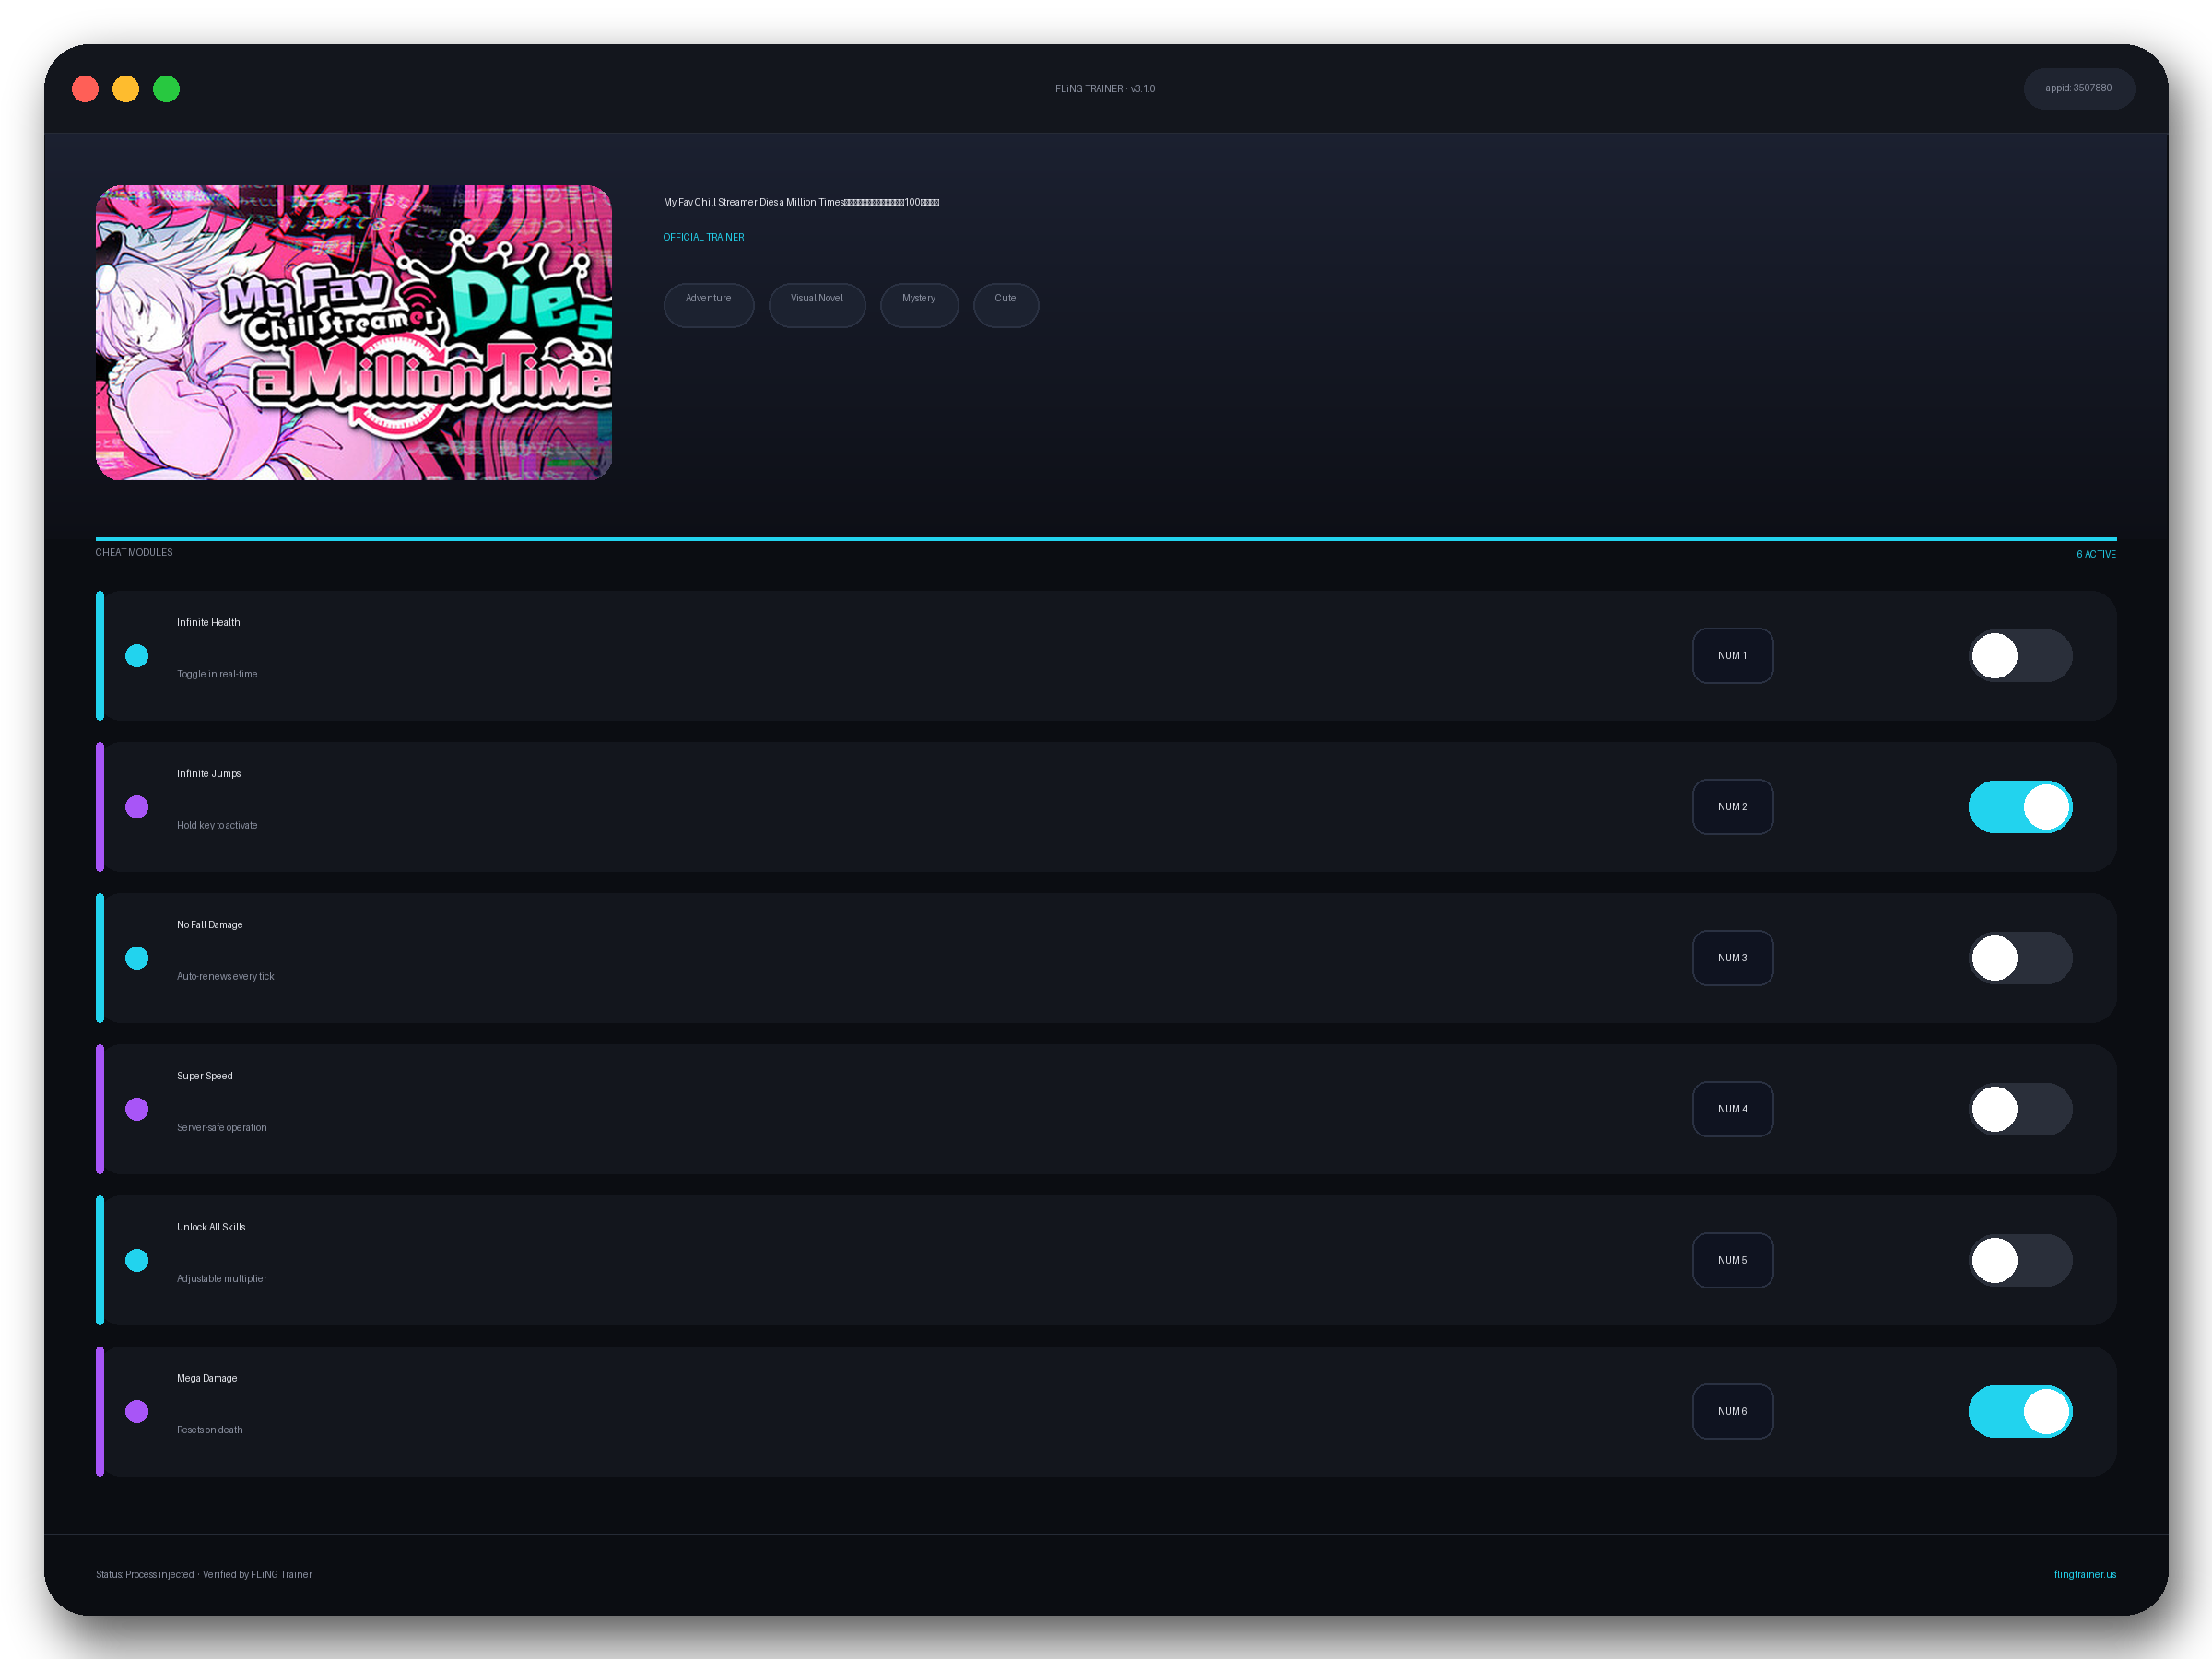Screen dimensions: 2212x1659
Task: Minimize window using yellow button
Action: tap(126, 89)
